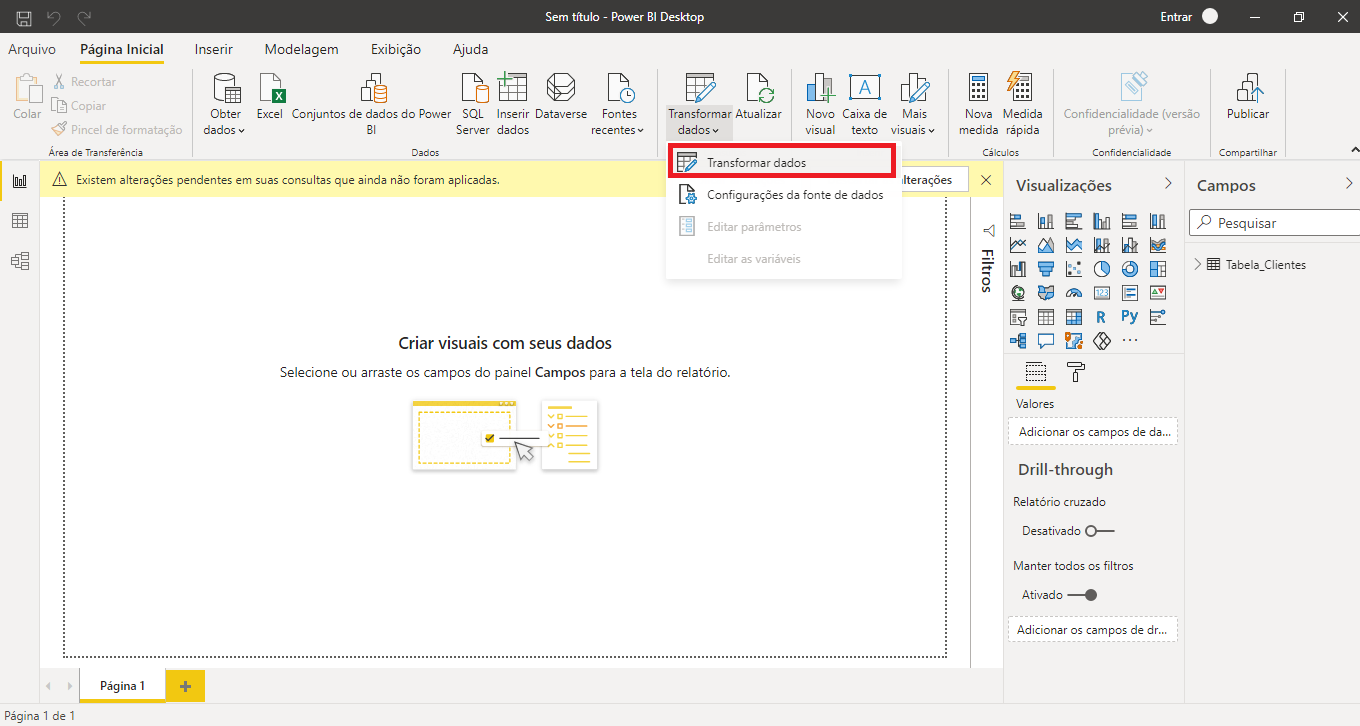Select the Python (Py) visual
The image size is (1360, 726).
pyautogui.click(x=1130, y=317)
